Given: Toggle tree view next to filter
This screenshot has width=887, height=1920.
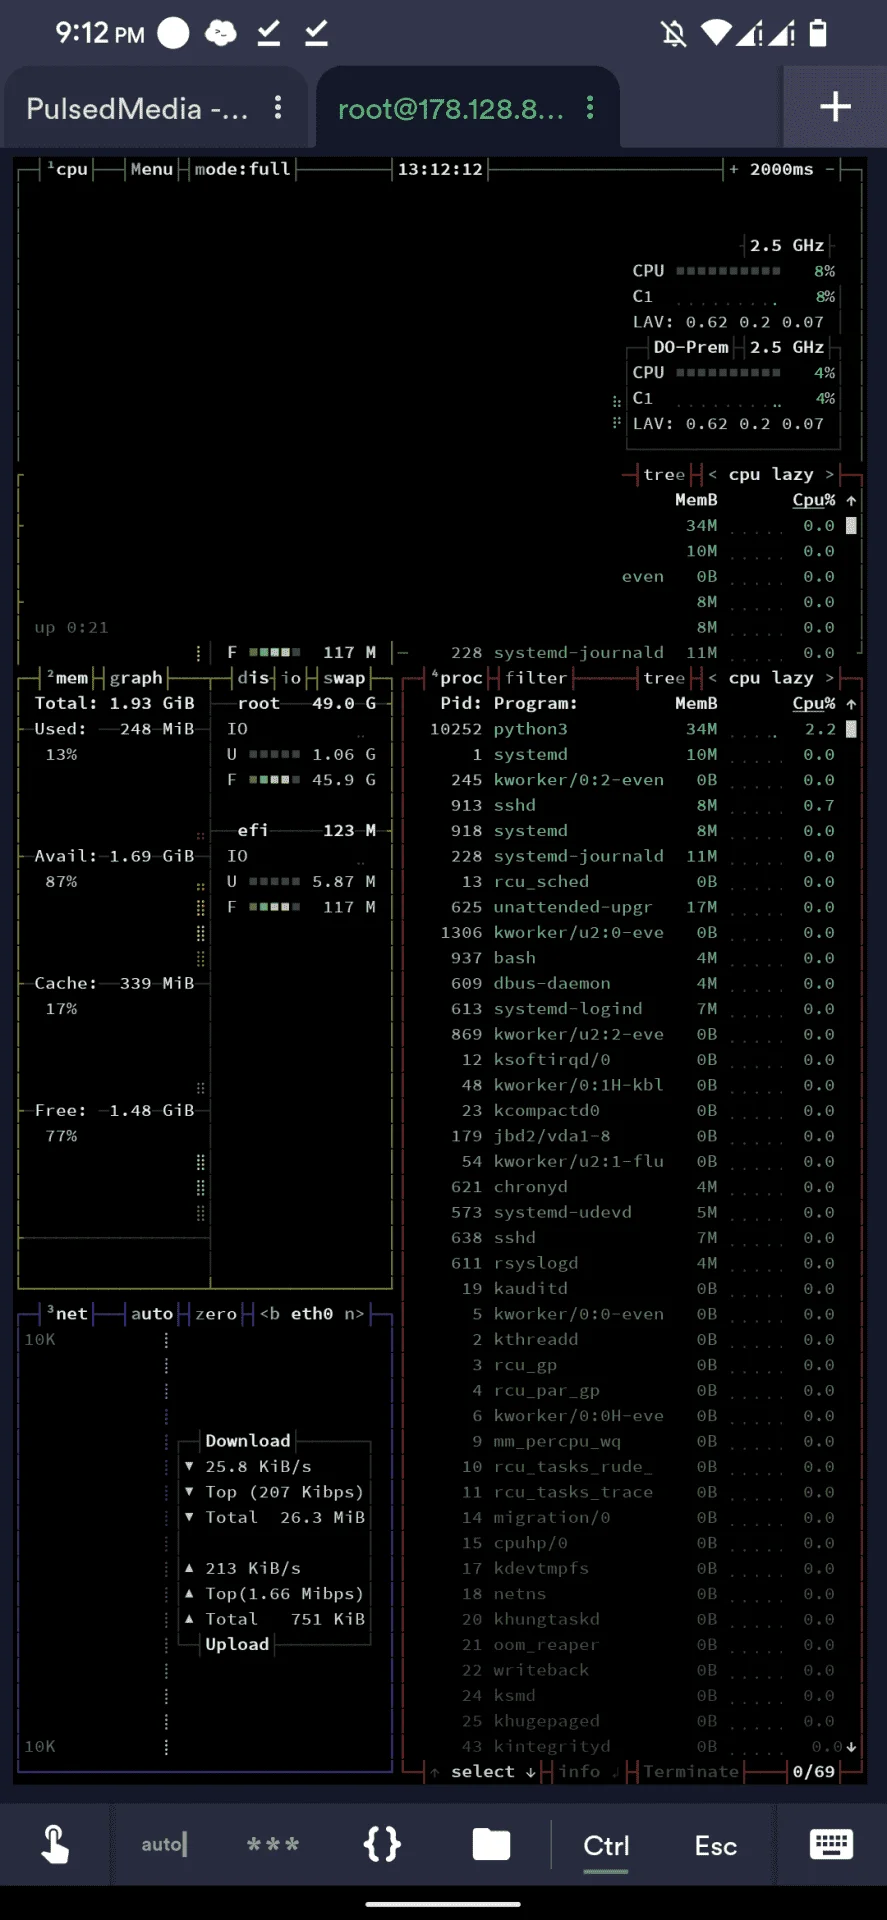Looking at the screenshot, I should tap(664, 678).
